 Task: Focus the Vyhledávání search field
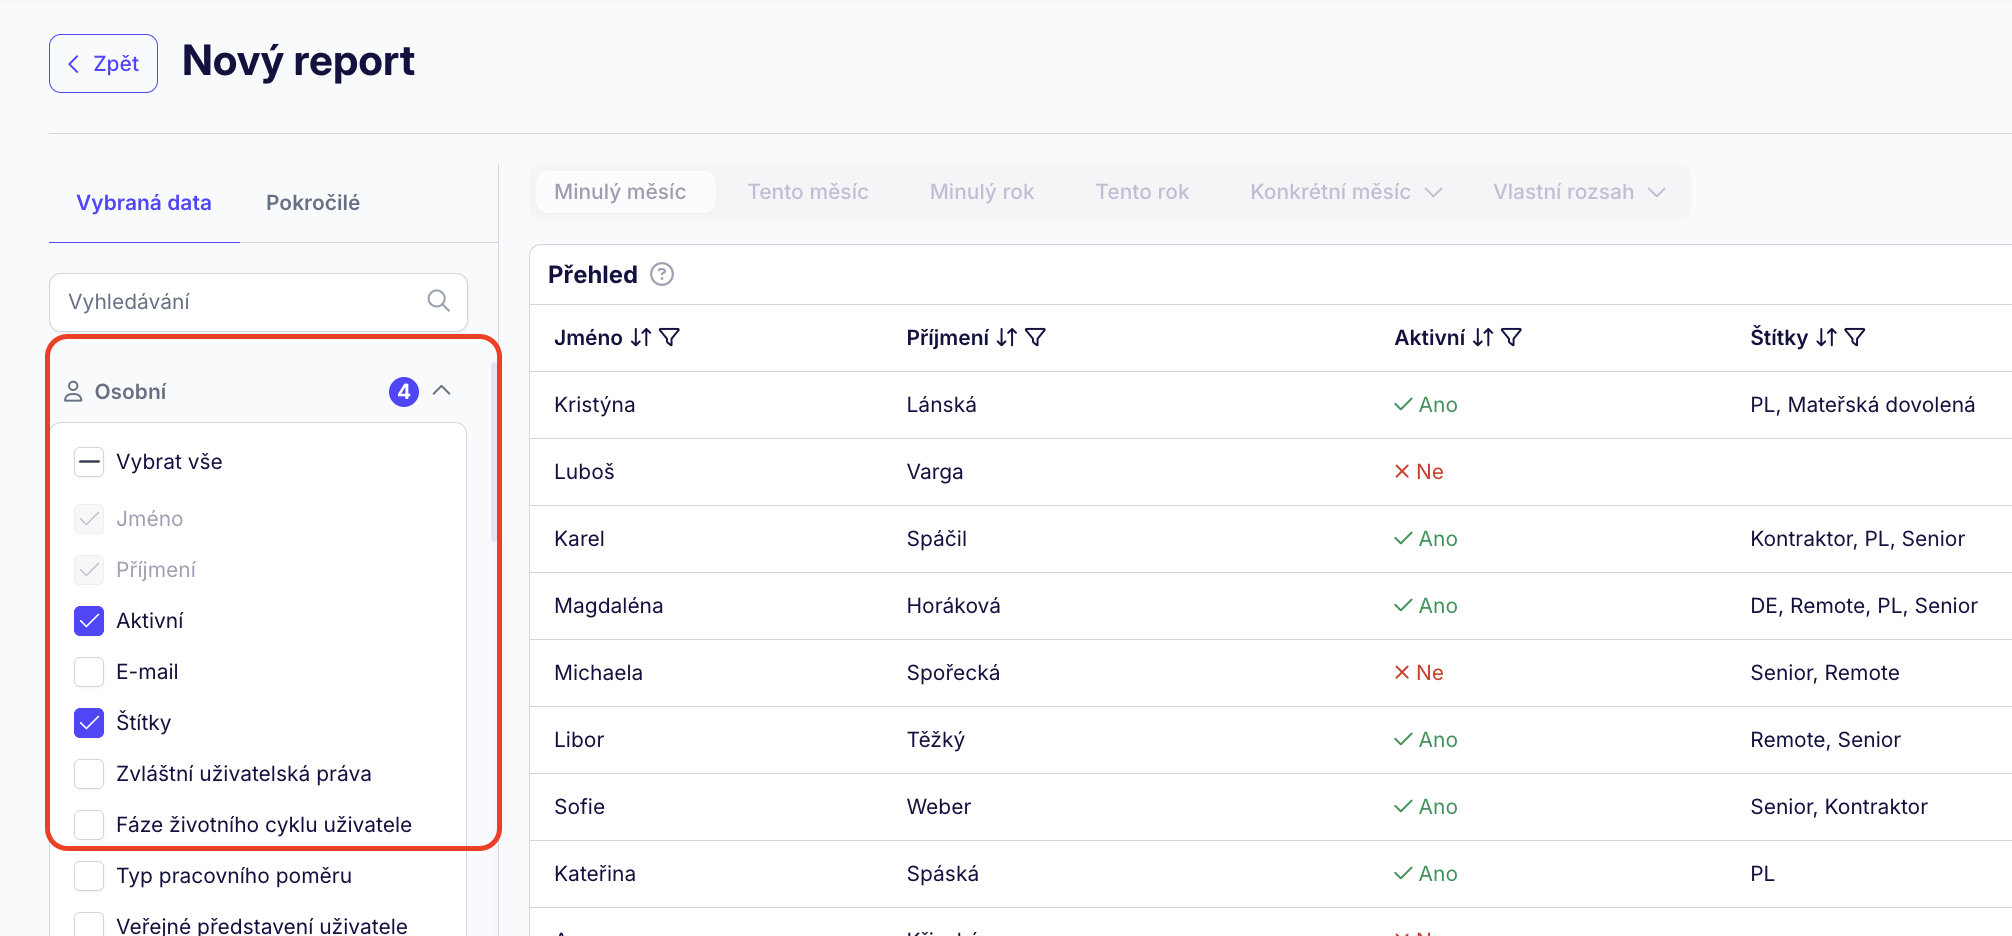[x=240, y=302]
